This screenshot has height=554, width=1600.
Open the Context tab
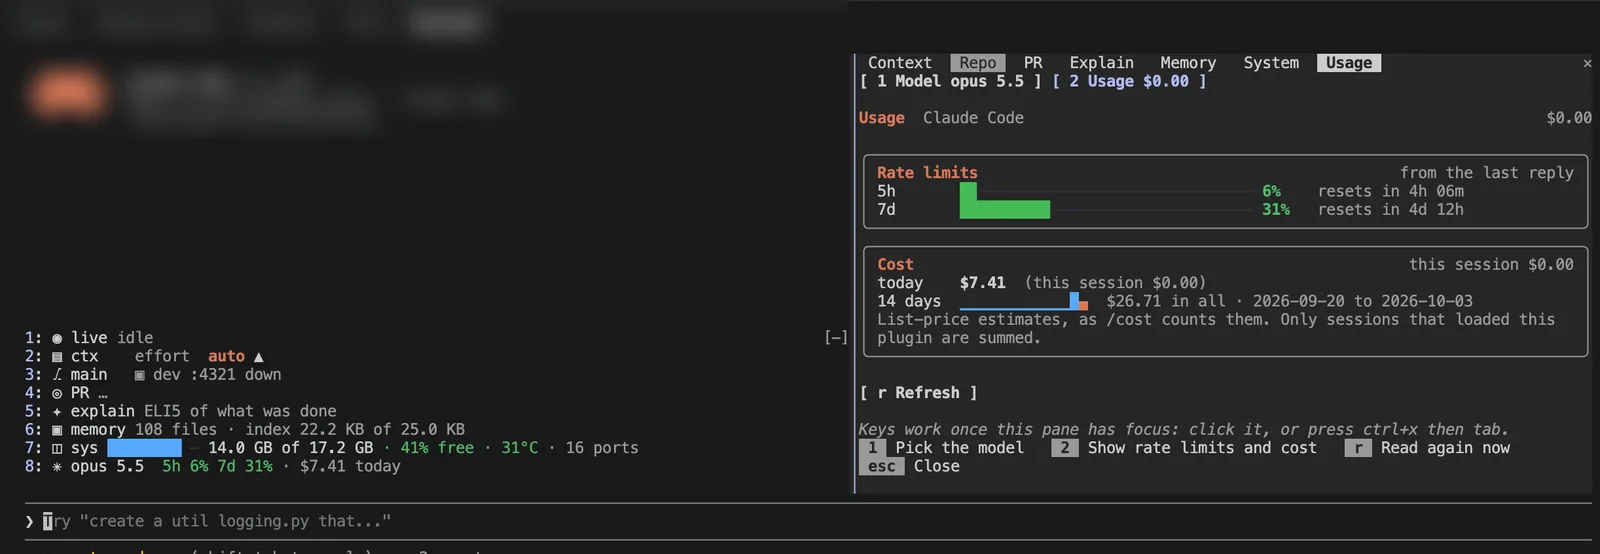point(899,63)
